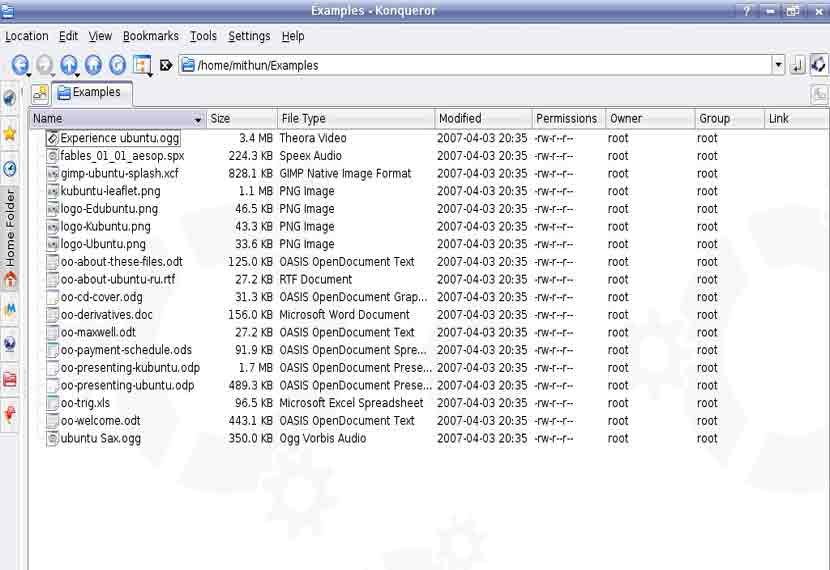Image resolution: width=830 pixels, height=570 pixels.
Task: Open the Network globe sidebar panel
Action: (10, 344)
